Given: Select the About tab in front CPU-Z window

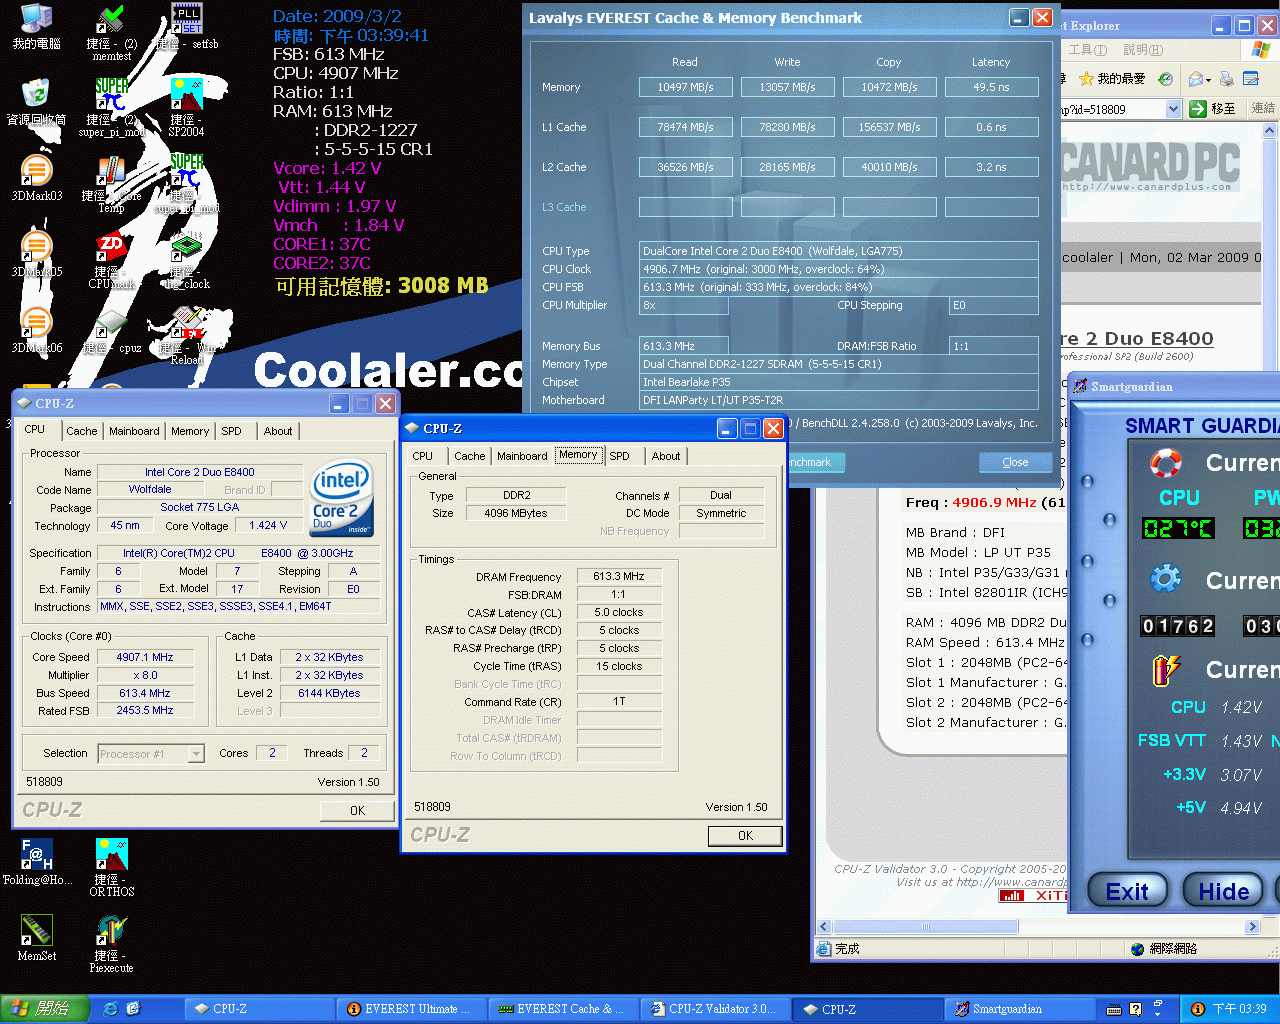Looking at the screenshot, I should pyautogui.click(x=666, y=456).
